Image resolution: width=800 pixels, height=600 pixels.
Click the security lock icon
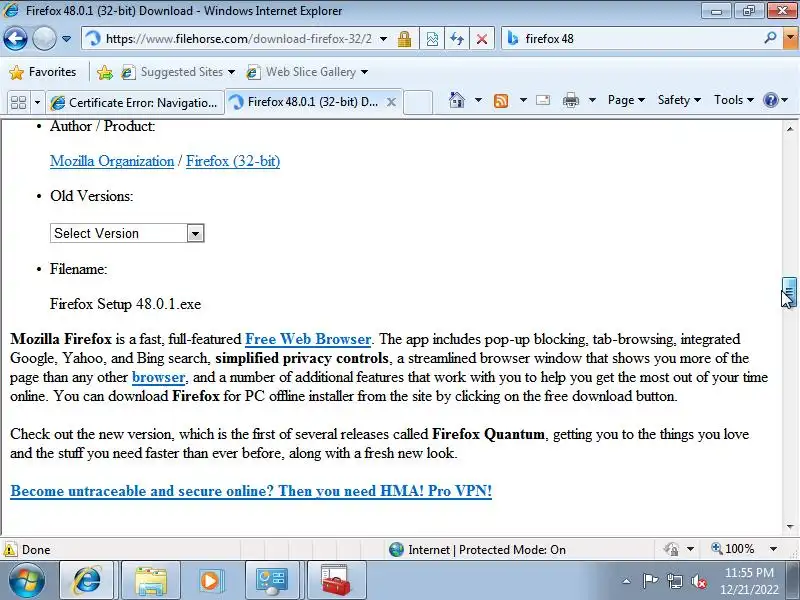click(x=405, y=39)
